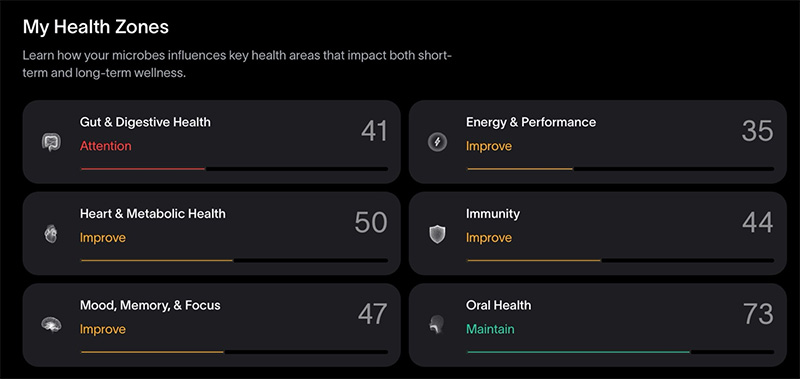Click the red Attention status label
800x379 pixels.
[x=106, y=146]
